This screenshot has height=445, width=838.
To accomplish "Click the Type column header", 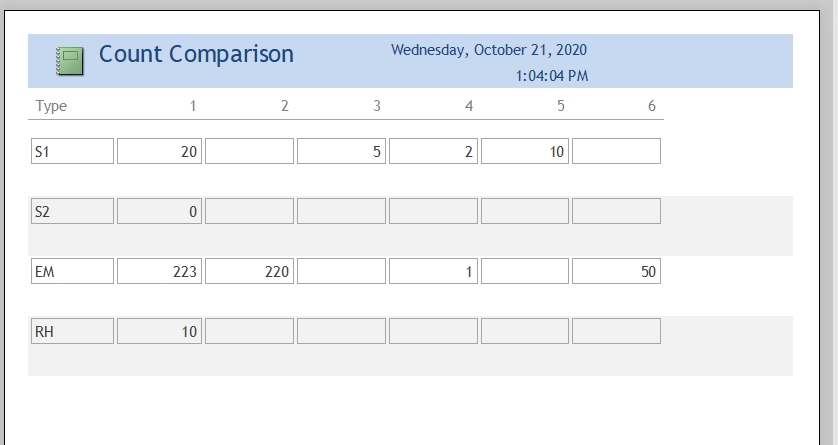I will [x=51, y=106].
